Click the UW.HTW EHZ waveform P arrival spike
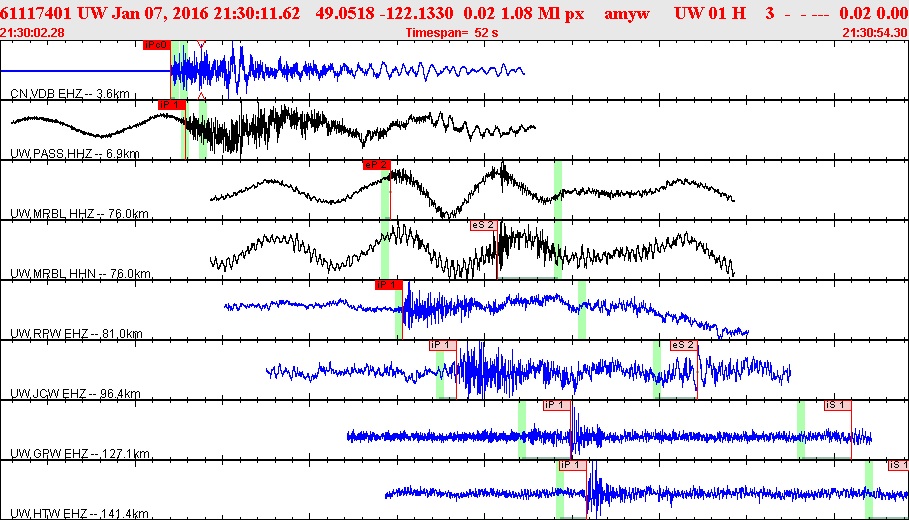This screenshot has height=520, width=909. (x=595, y=490)
